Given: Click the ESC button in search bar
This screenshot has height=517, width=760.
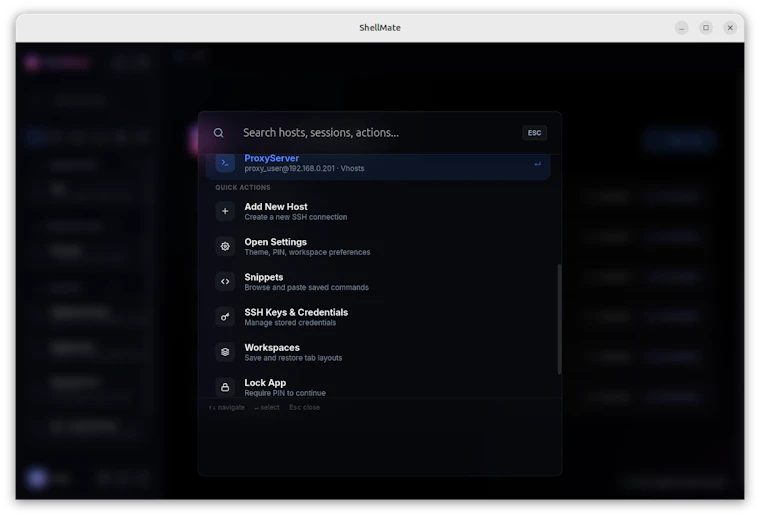Looking at the screenshot, I should click(534, 133).
